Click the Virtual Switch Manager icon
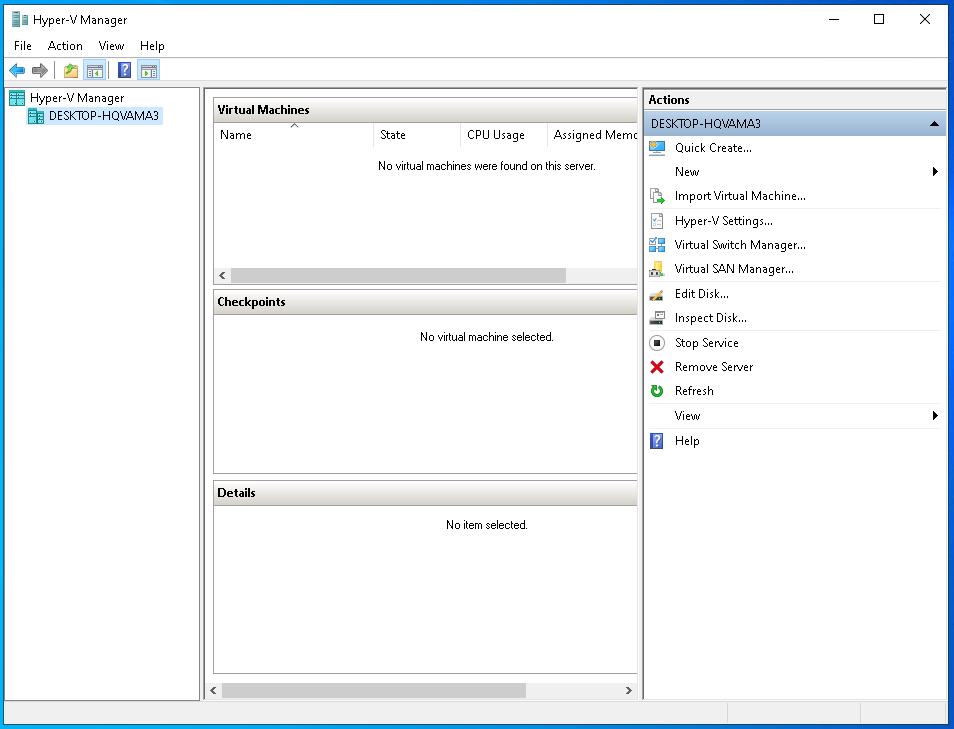The height and width of the screenshot is (729, 954). coord(657,245)
